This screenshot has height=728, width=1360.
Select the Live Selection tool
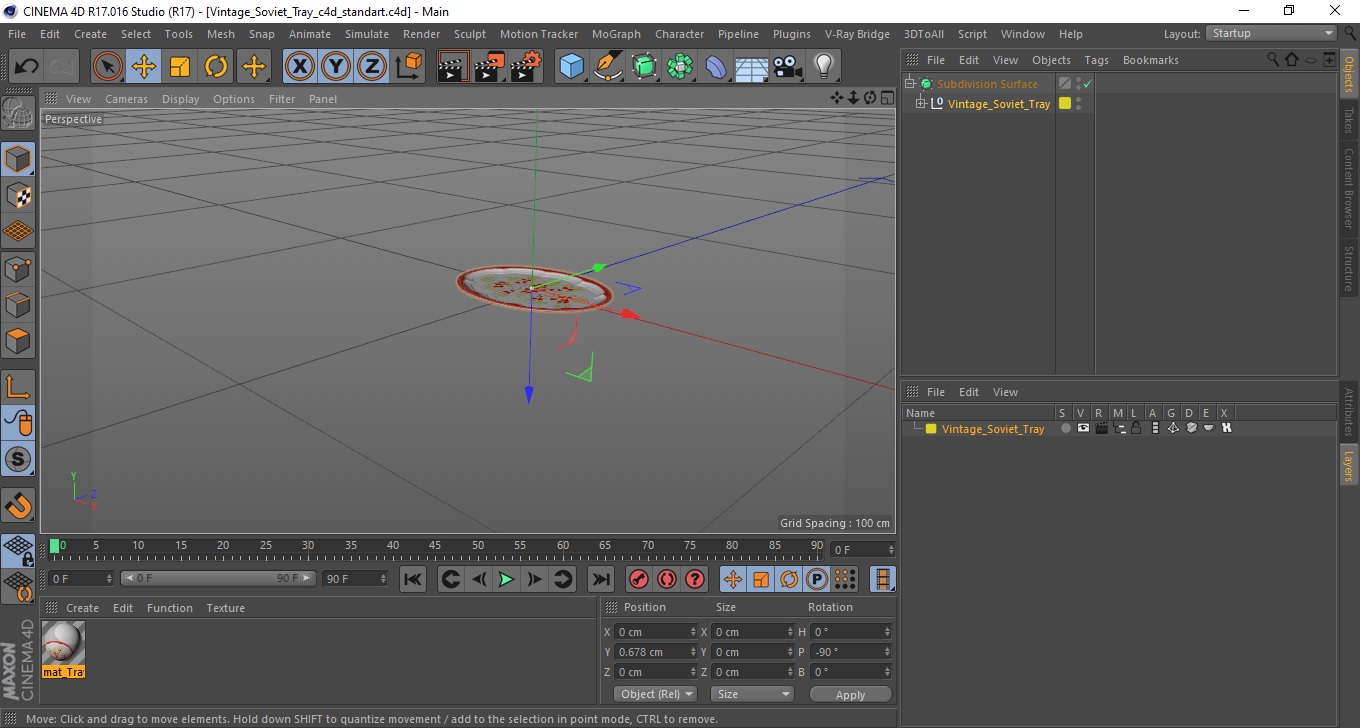coord(108,67)
